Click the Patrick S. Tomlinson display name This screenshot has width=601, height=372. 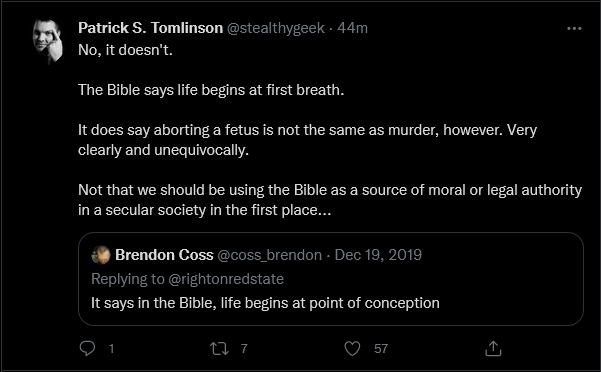click(150, 28)
